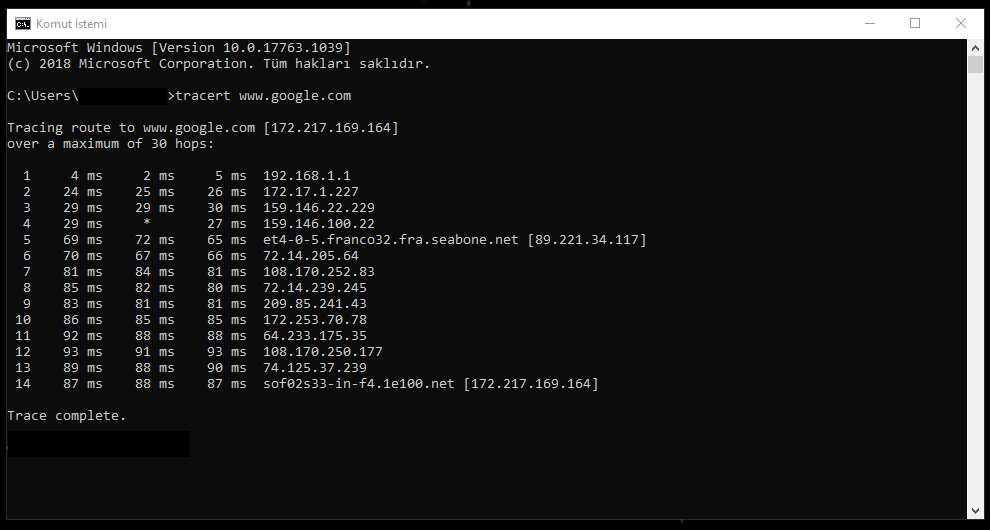Viewport: 990px width, 530px height.
Task: Click the Command Prompt icon in title bar
Action: (23, 24)
